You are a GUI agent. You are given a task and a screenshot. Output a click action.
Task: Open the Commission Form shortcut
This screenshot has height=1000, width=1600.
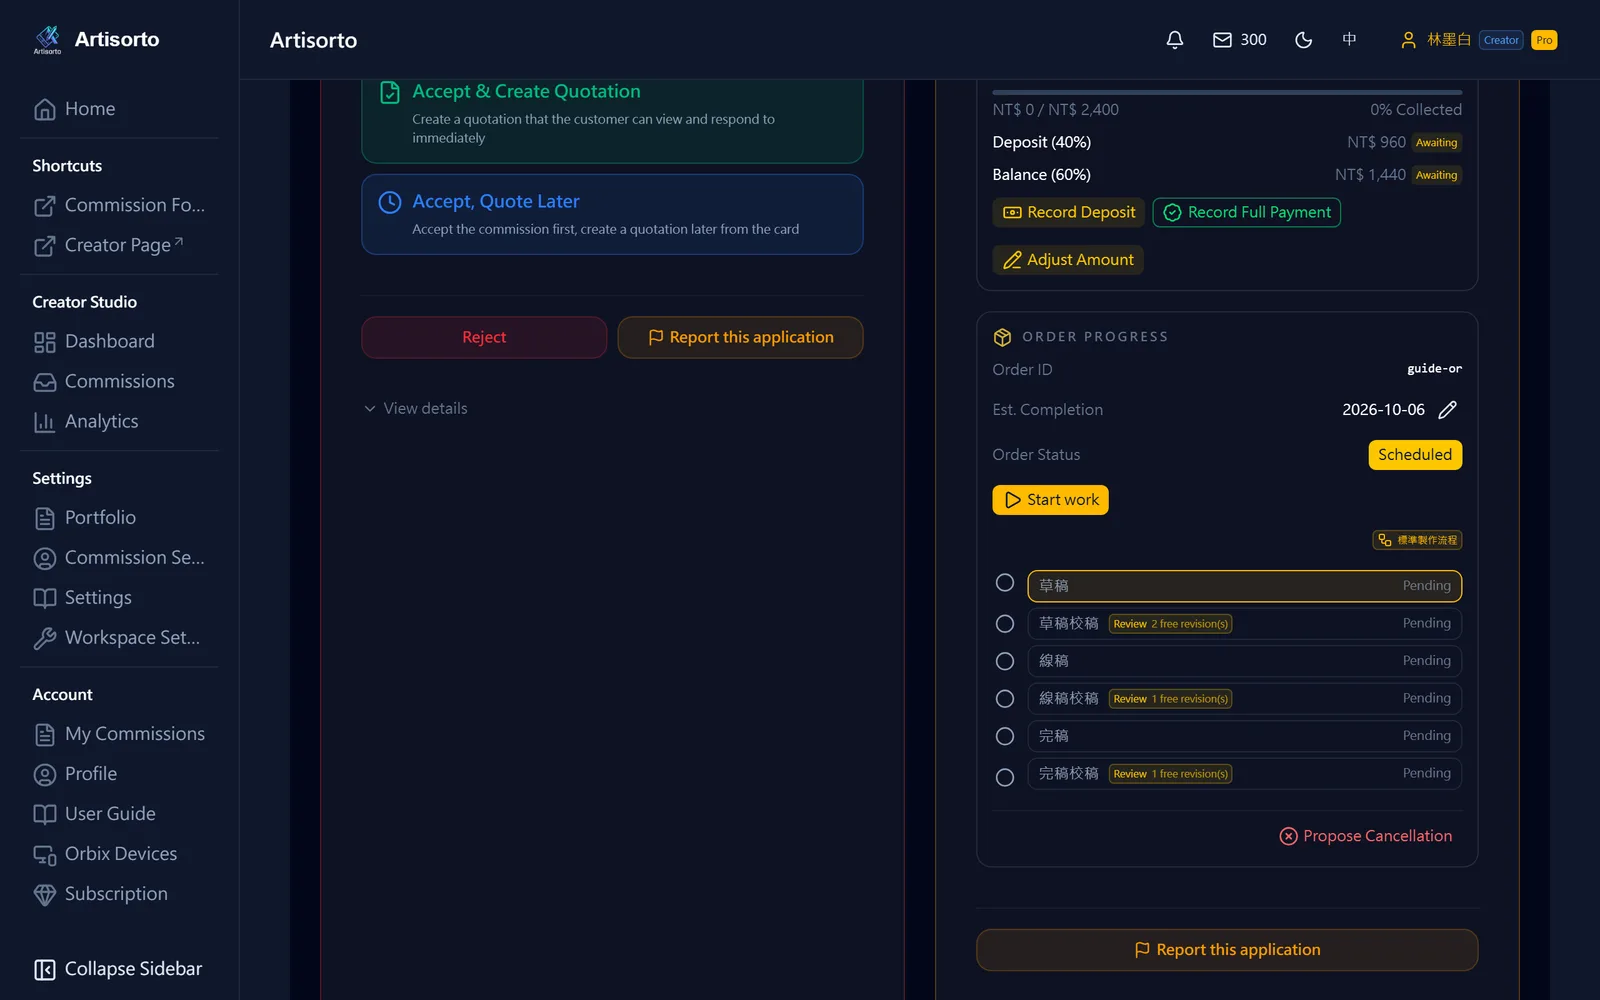coord(120,205)
